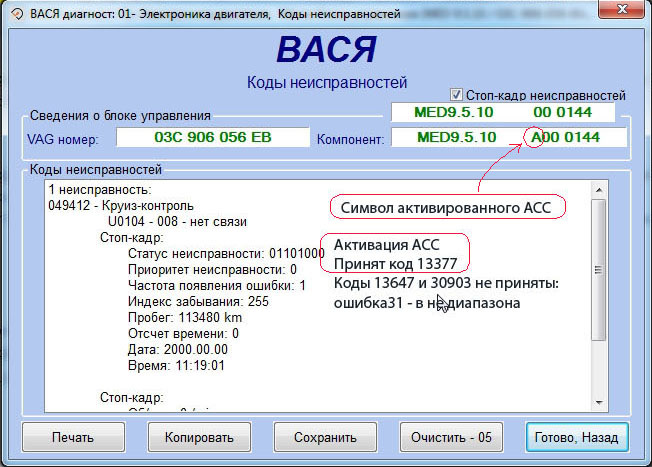Click the Сохранить button
Viewport: 652px width, 467px height.
pyautogui.click(x=325, y=437)
